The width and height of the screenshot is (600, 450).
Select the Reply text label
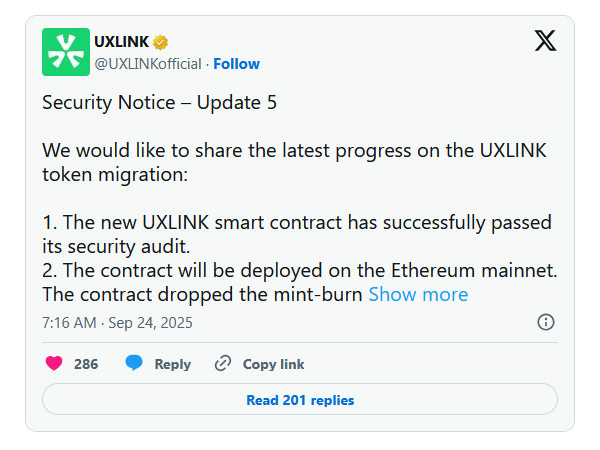(173, 364)
